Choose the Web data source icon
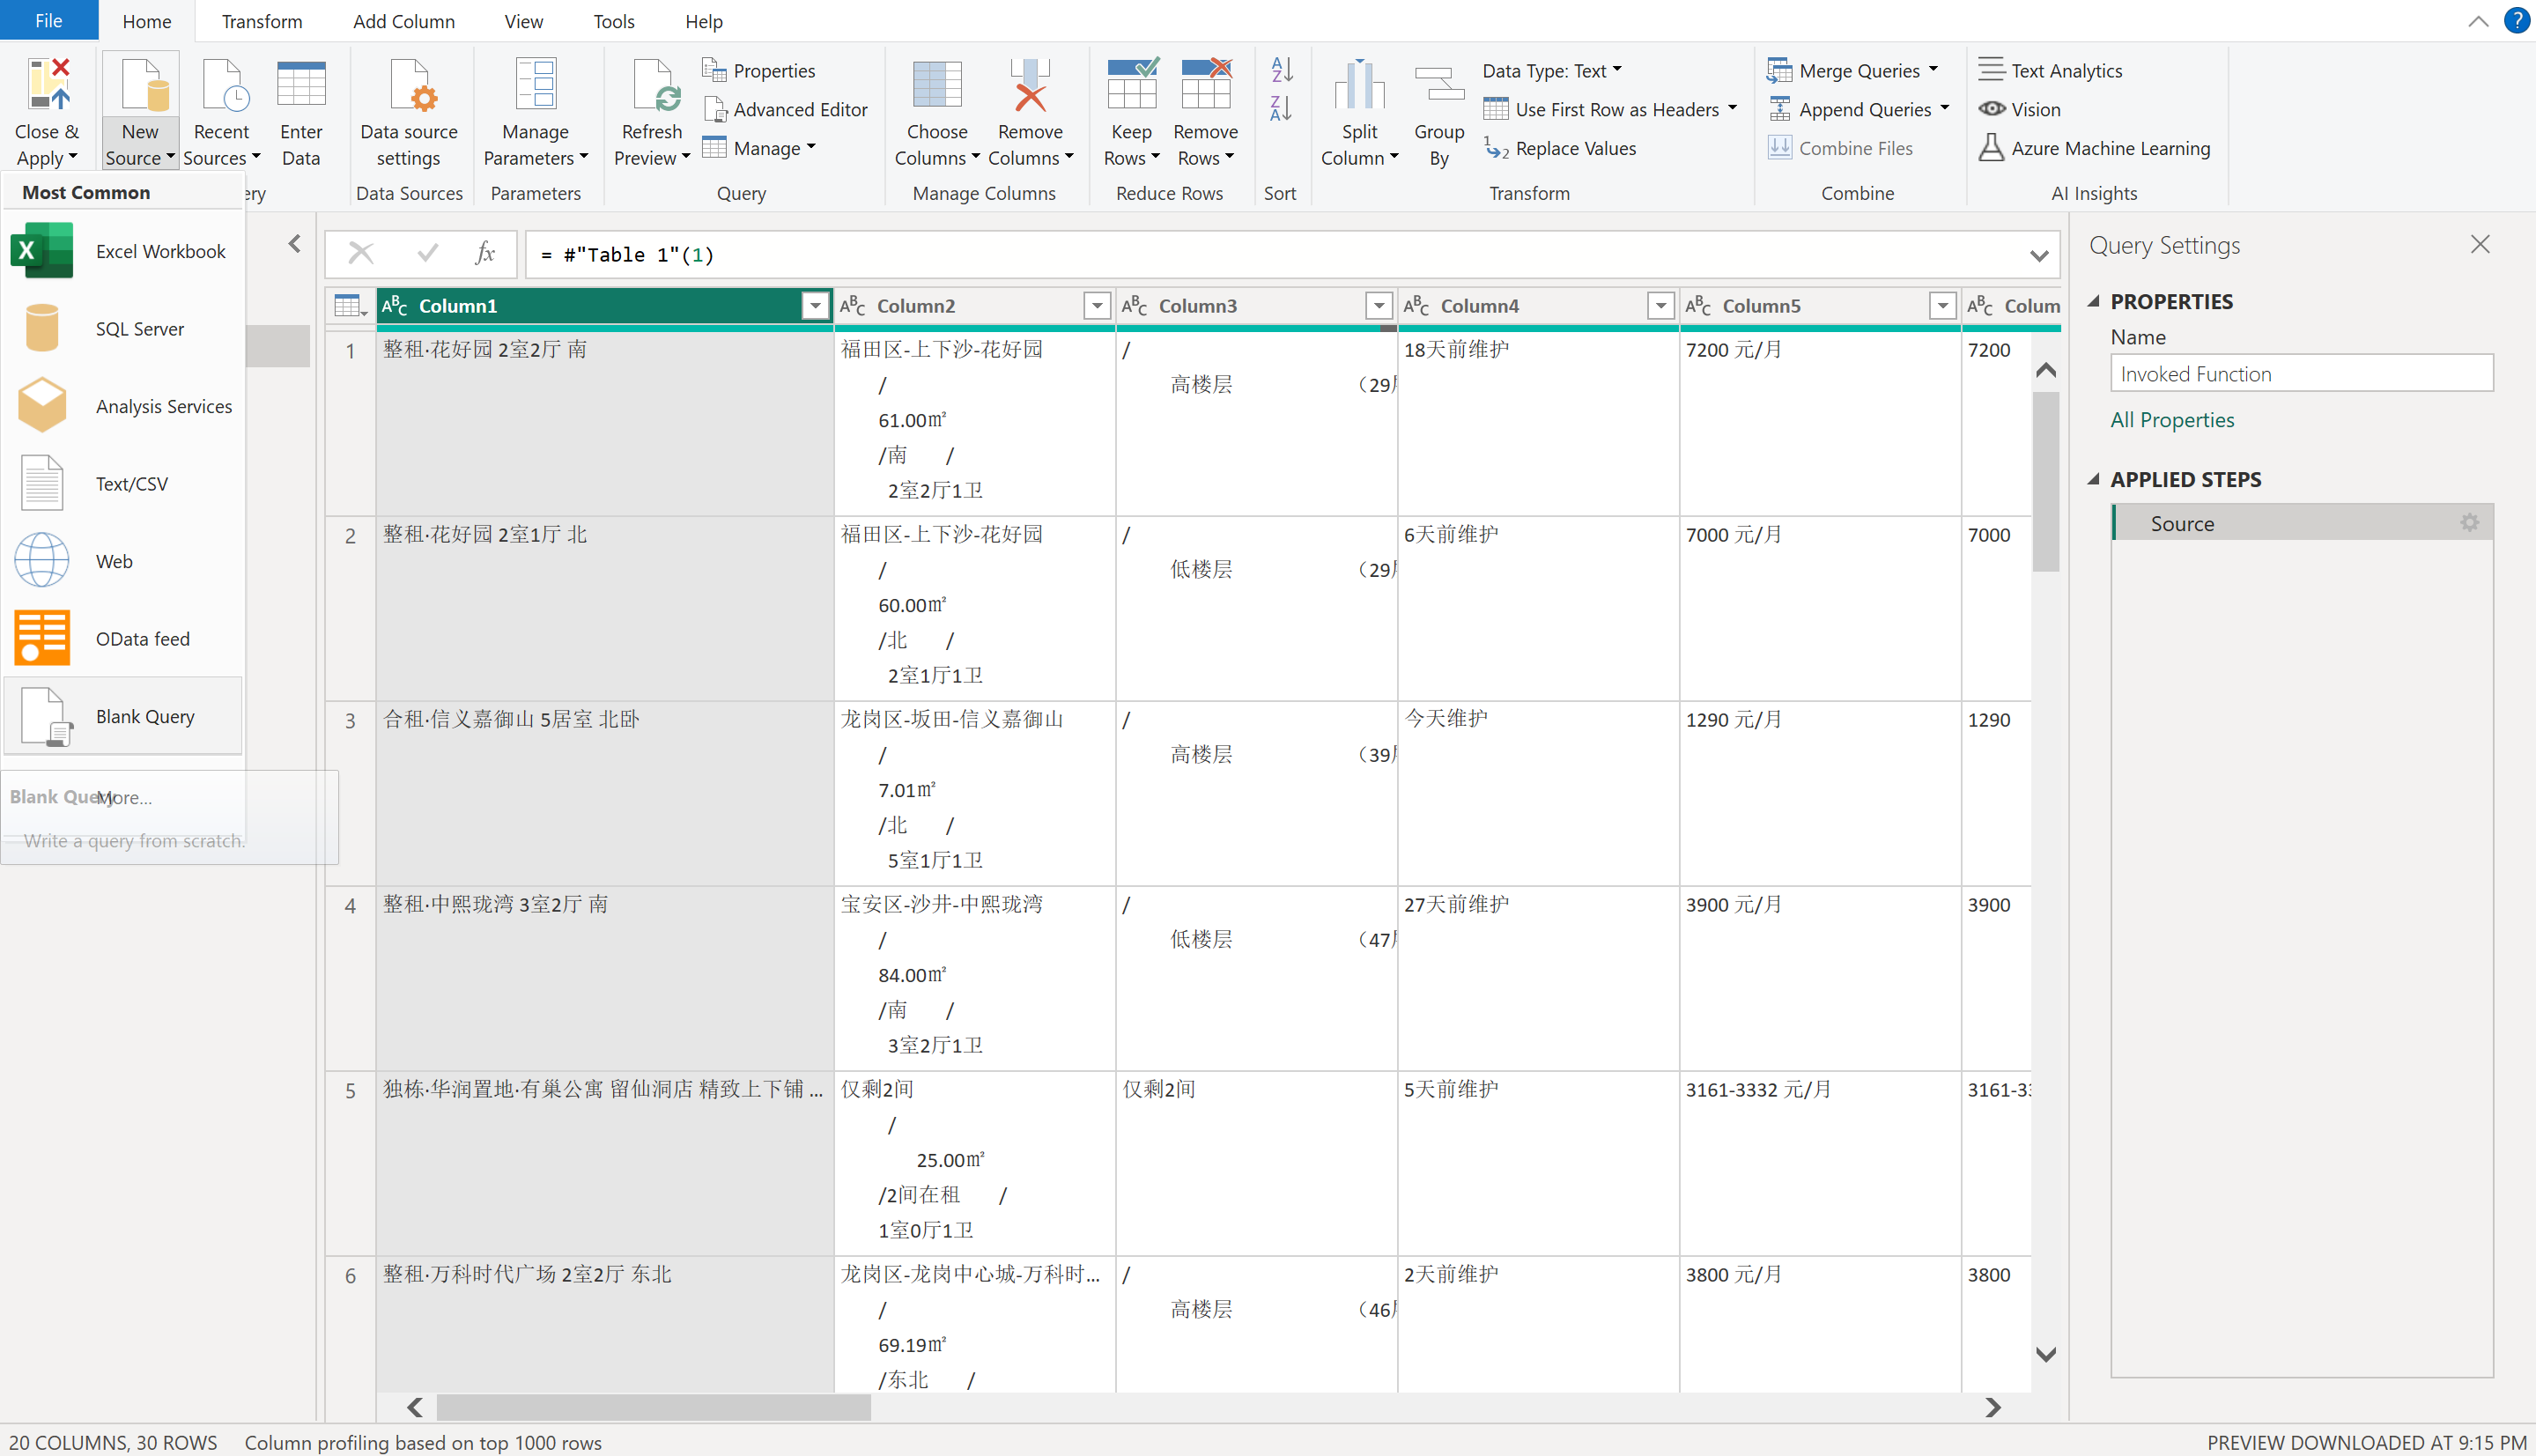The image size is (2536, 1456). (41, 561)
